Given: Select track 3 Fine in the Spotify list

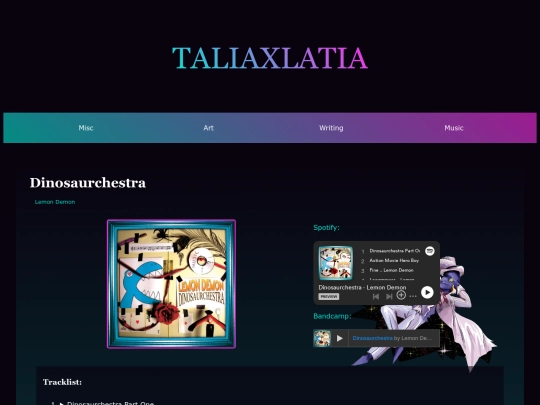Looking at the screenshot, I should click(x=391, y=270).
